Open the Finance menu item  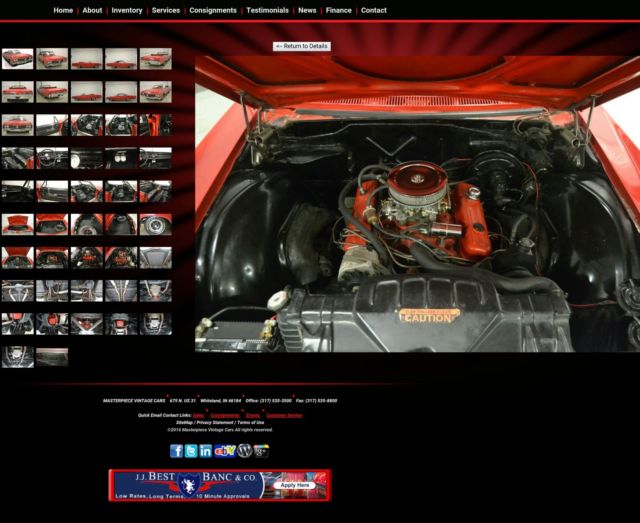click(x=338, y=10)
